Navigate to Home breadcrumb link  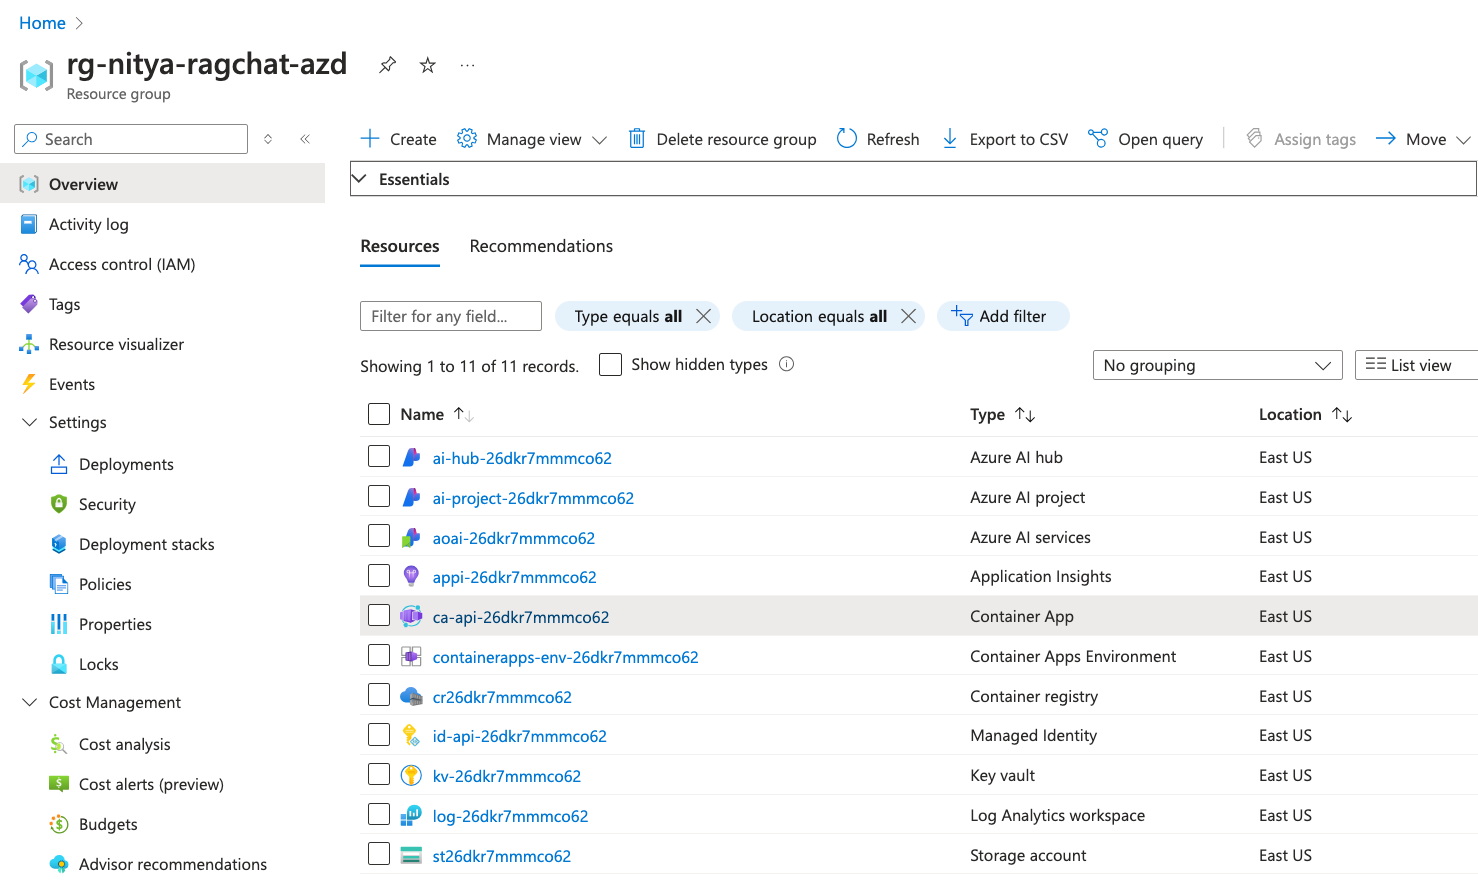tap(42, 23)
